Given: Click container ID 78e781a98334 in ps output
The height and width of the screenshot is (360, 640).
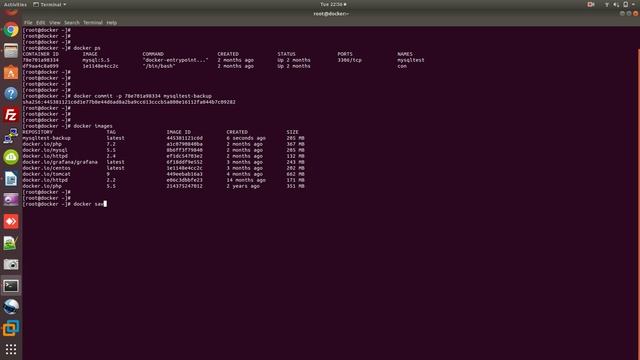Looking at the screenshot, I should 40,60.
